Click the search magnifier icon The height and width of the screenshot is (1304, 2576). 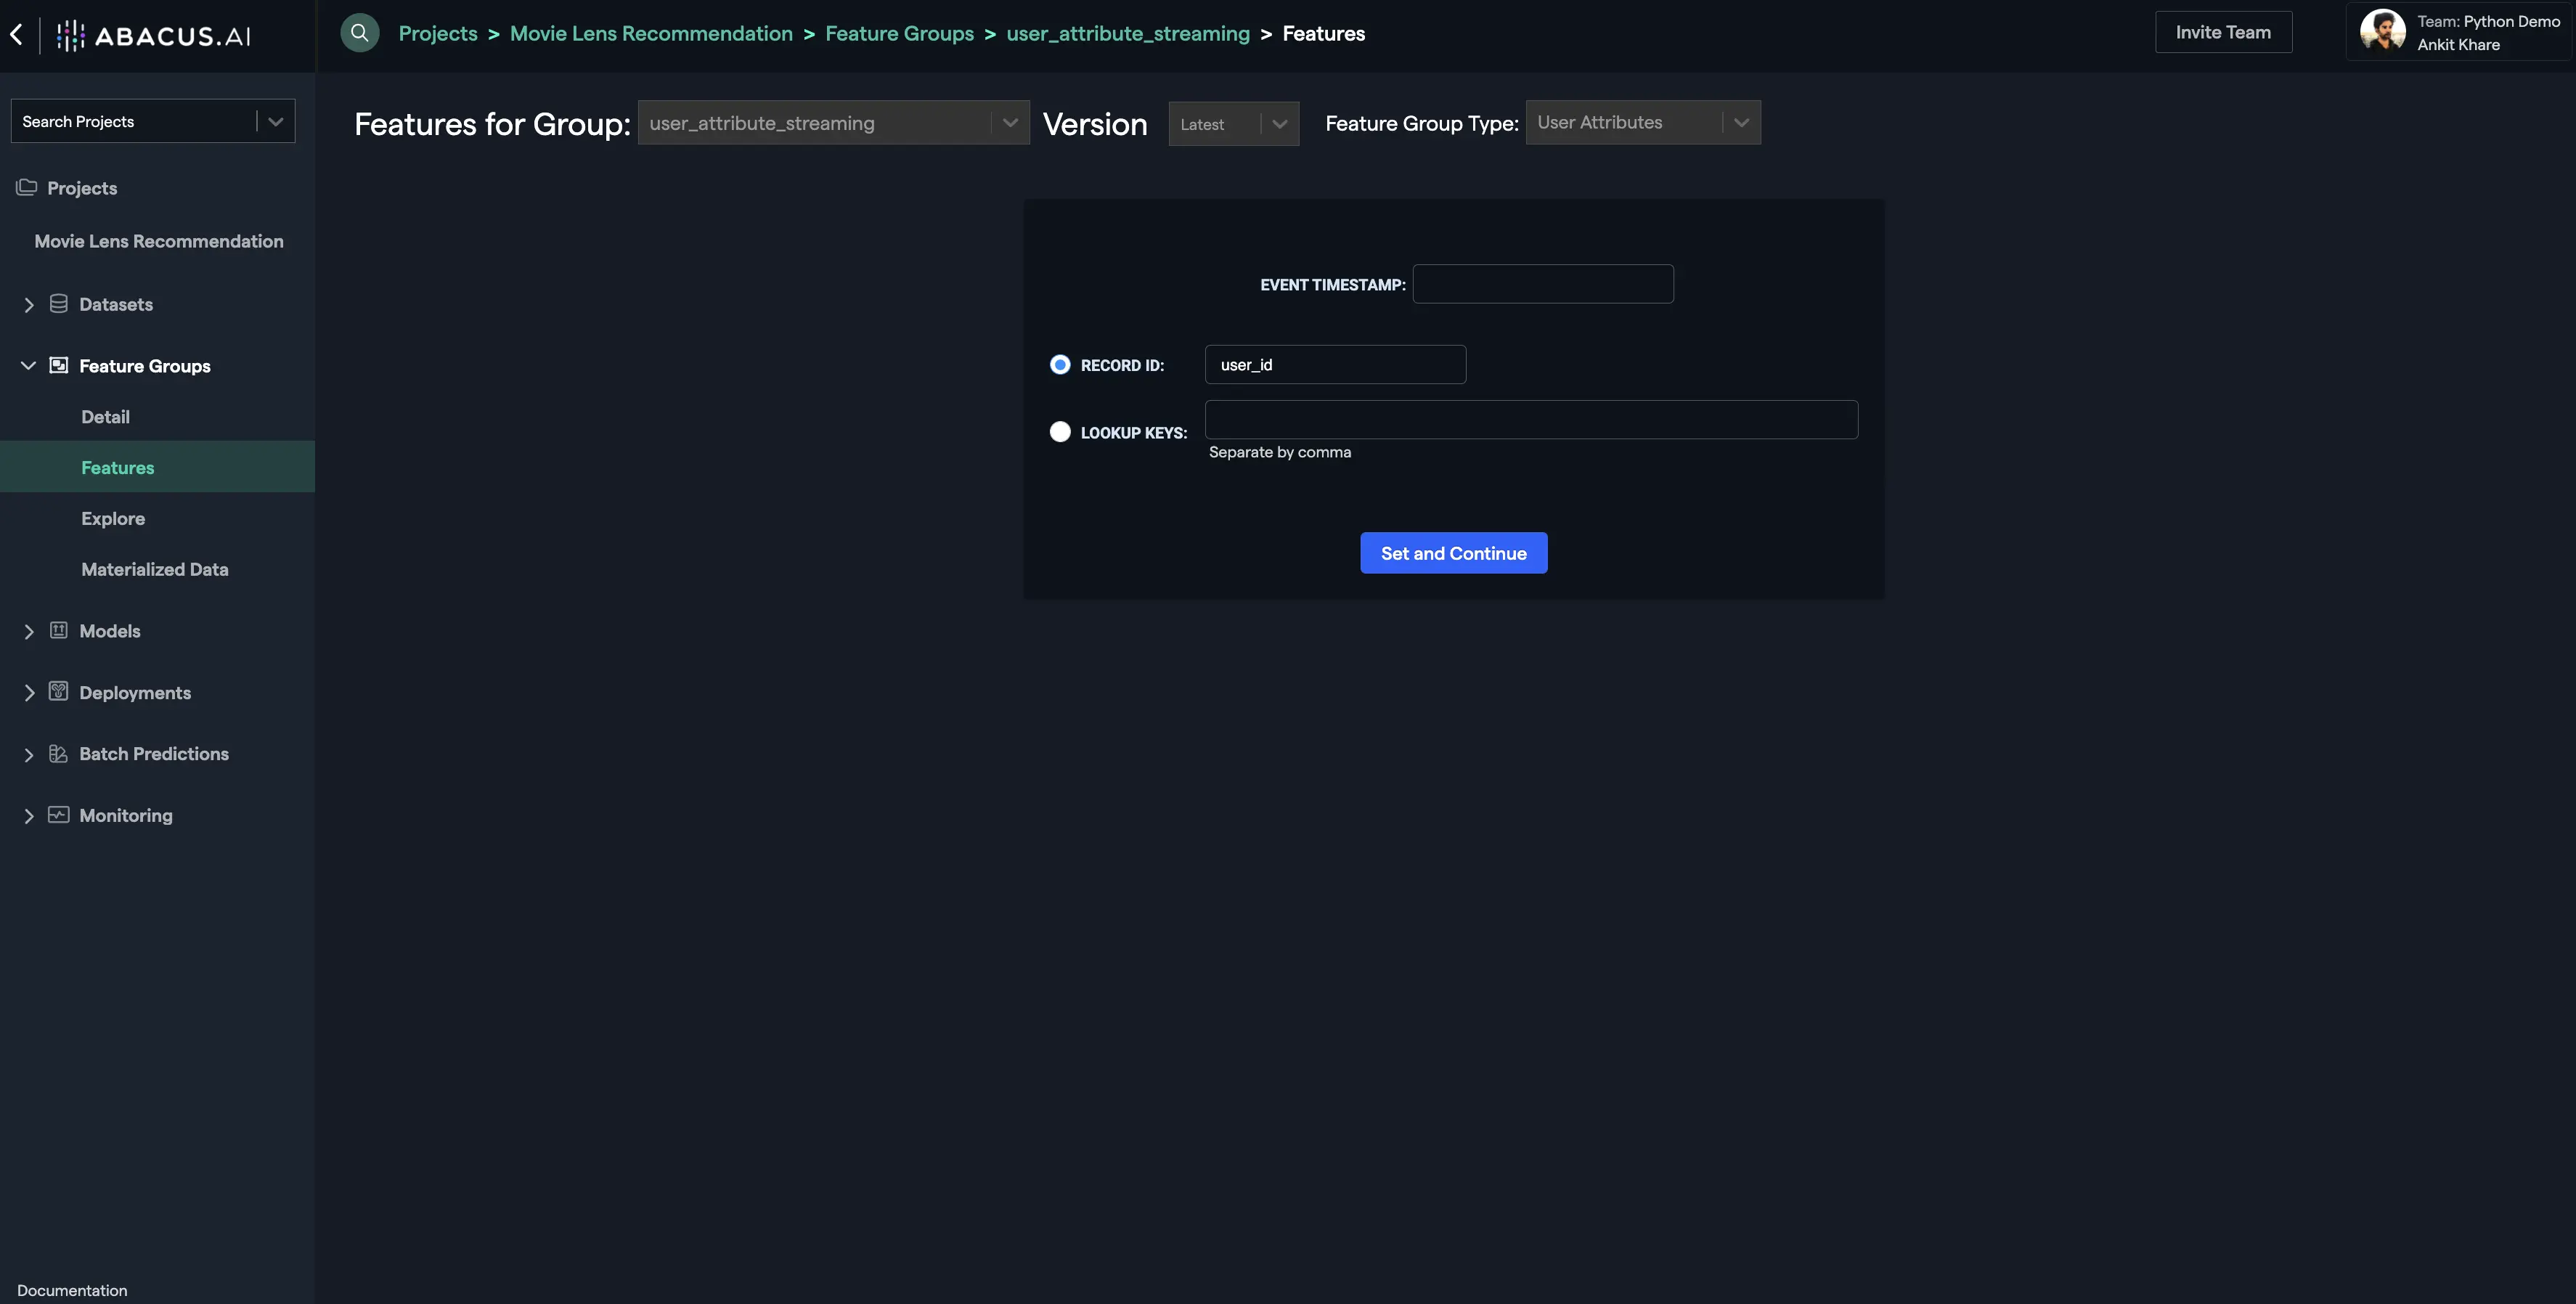coord(359,32)
